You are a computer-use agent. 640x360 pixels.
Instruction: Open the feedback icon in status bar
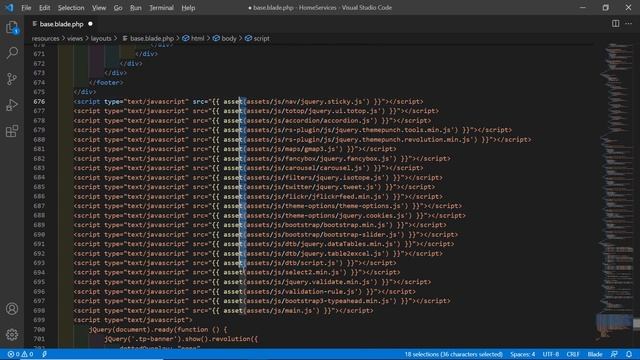tap(614, 354)
